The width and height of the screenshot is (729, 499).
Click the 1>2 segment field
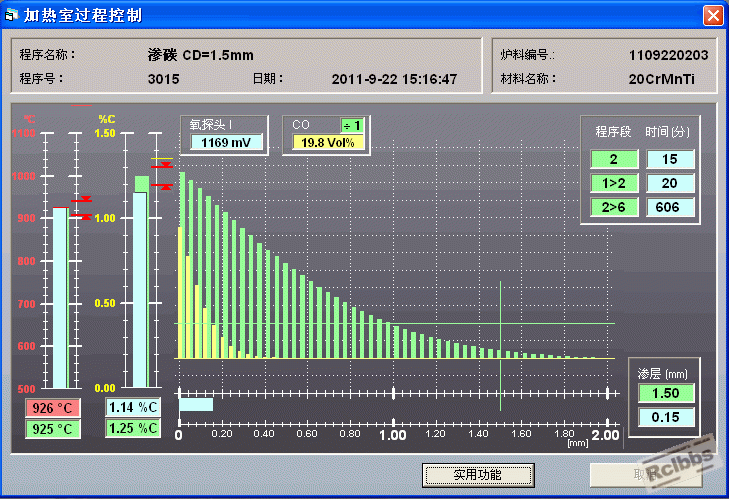tap(614, 183)
